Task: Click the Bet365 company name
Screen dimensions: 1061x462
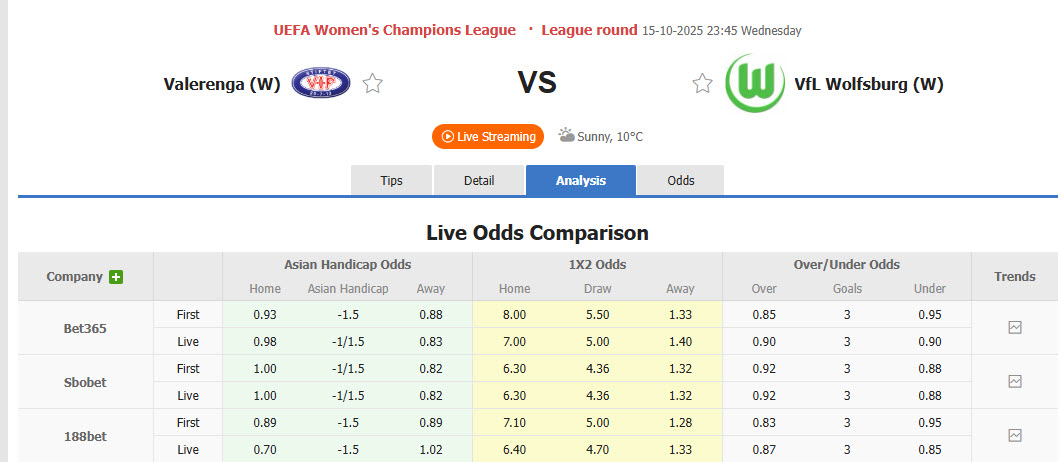Action: click(84, 327)
